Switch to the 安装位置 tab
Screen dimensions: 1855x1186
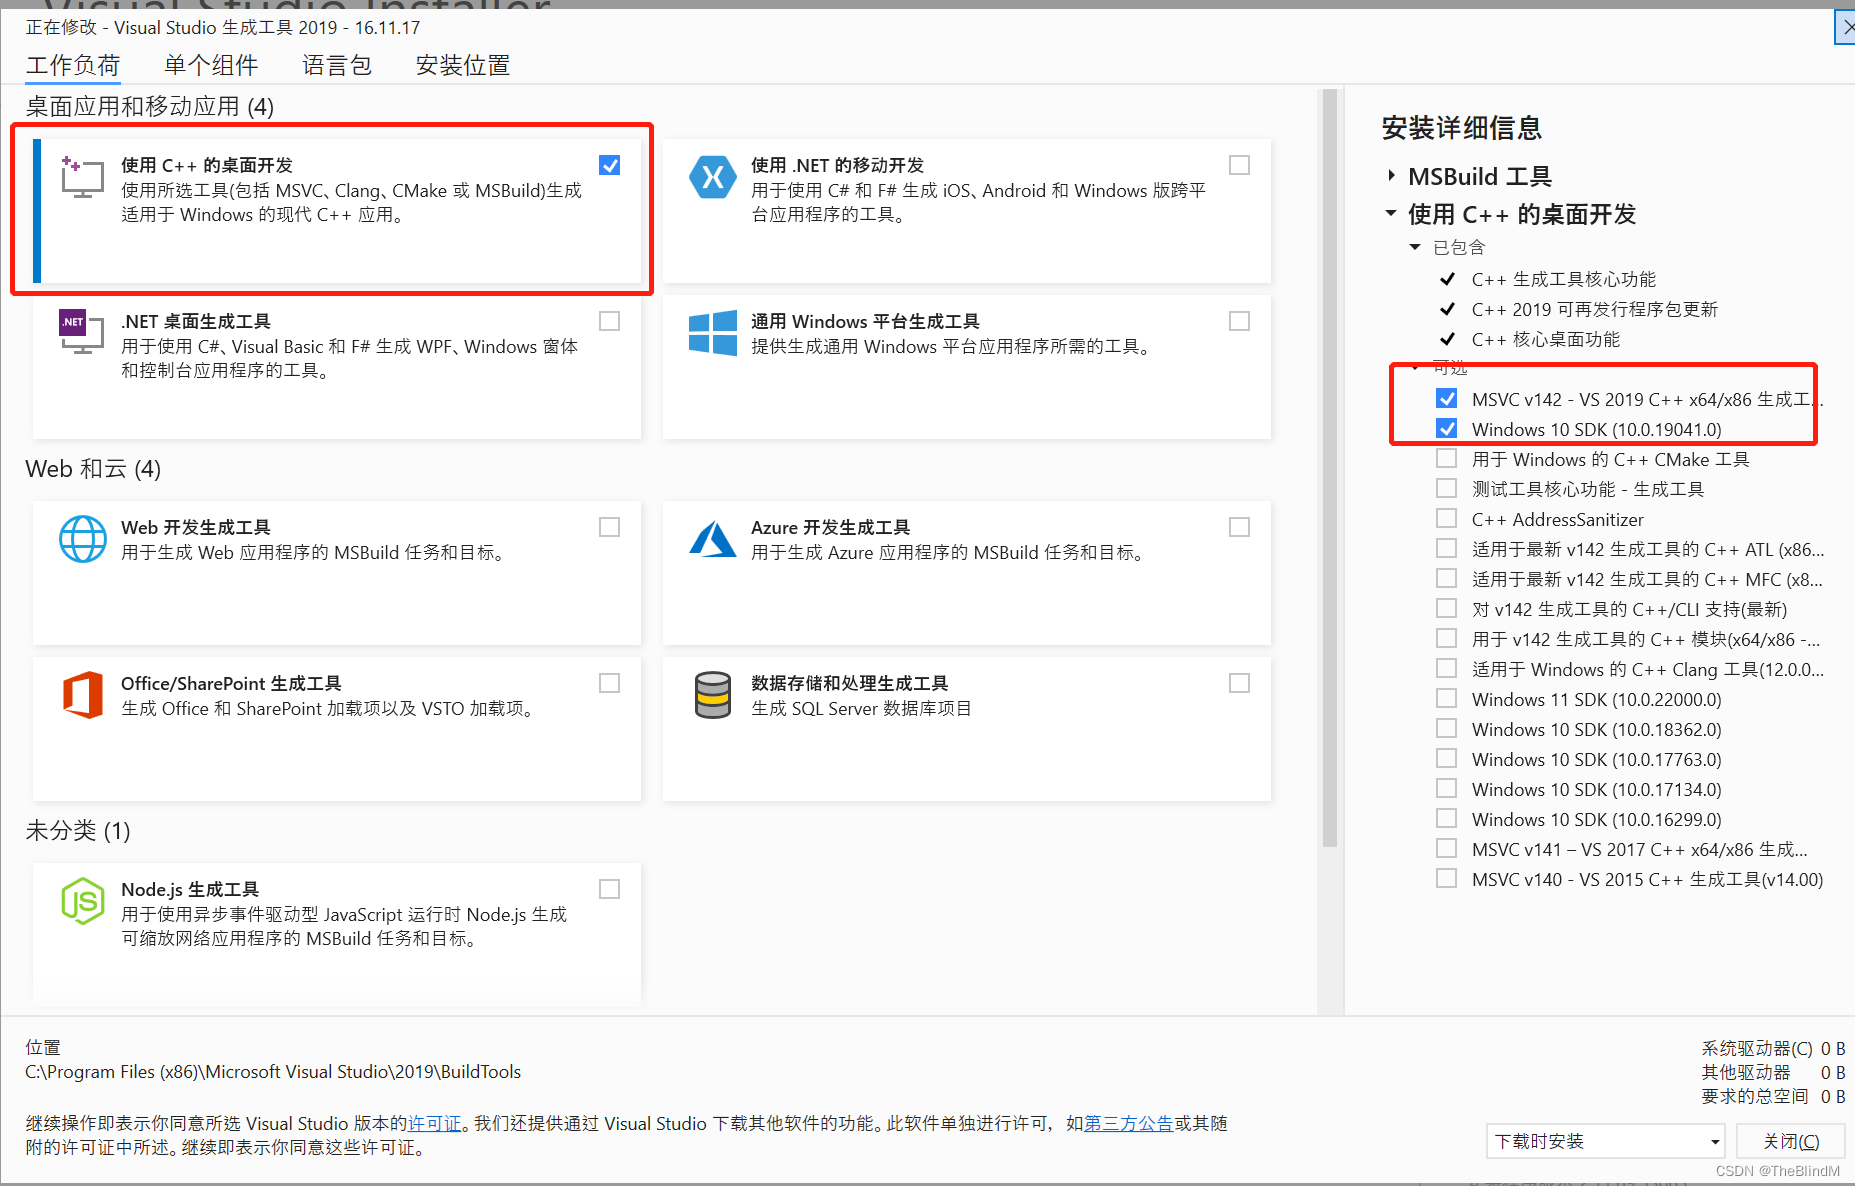point(463,66)
